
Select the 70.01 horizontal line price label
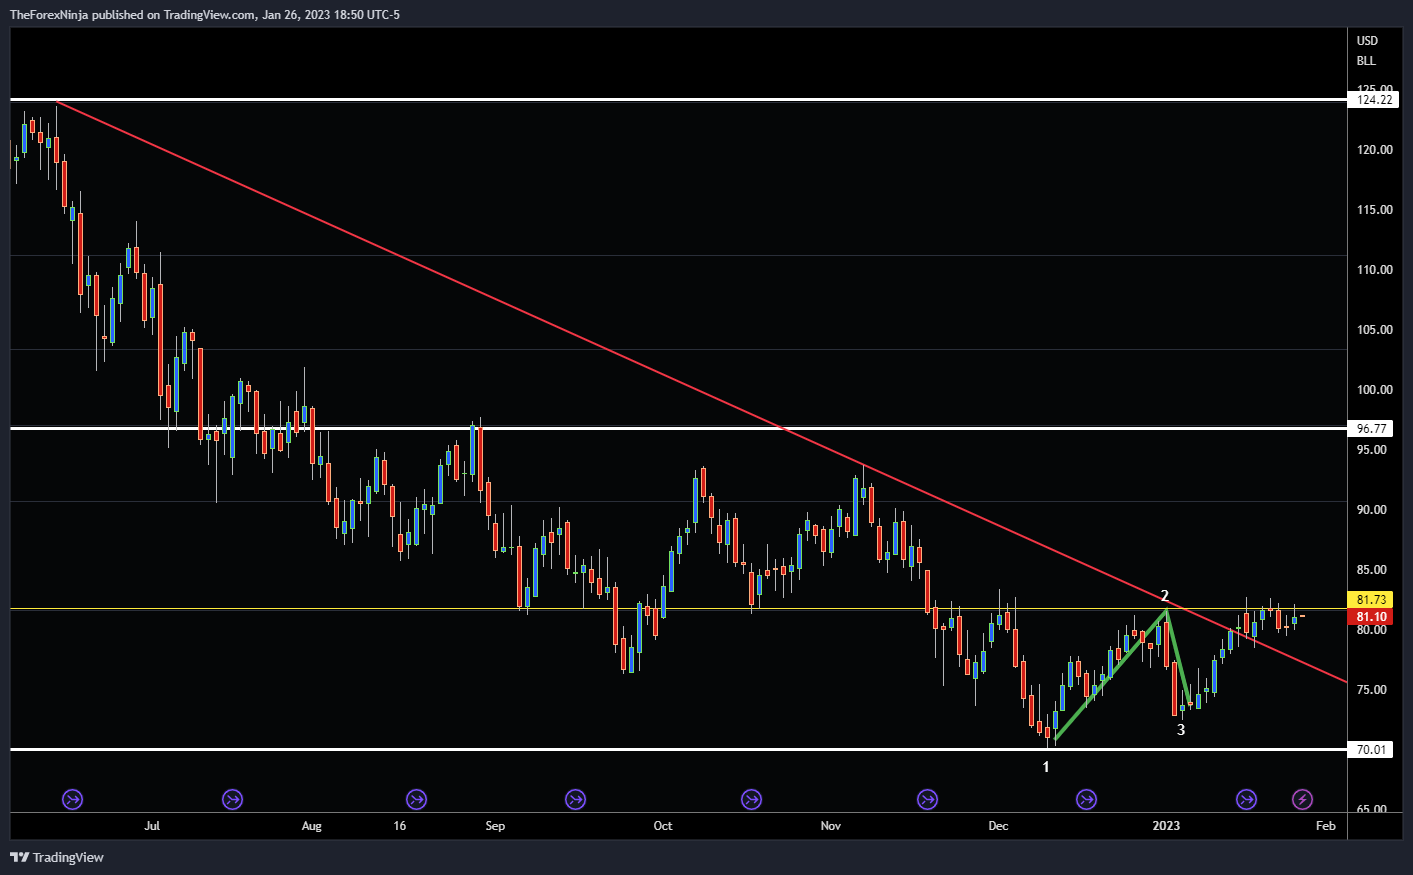pyautogui.click(x=1371, y=749)
